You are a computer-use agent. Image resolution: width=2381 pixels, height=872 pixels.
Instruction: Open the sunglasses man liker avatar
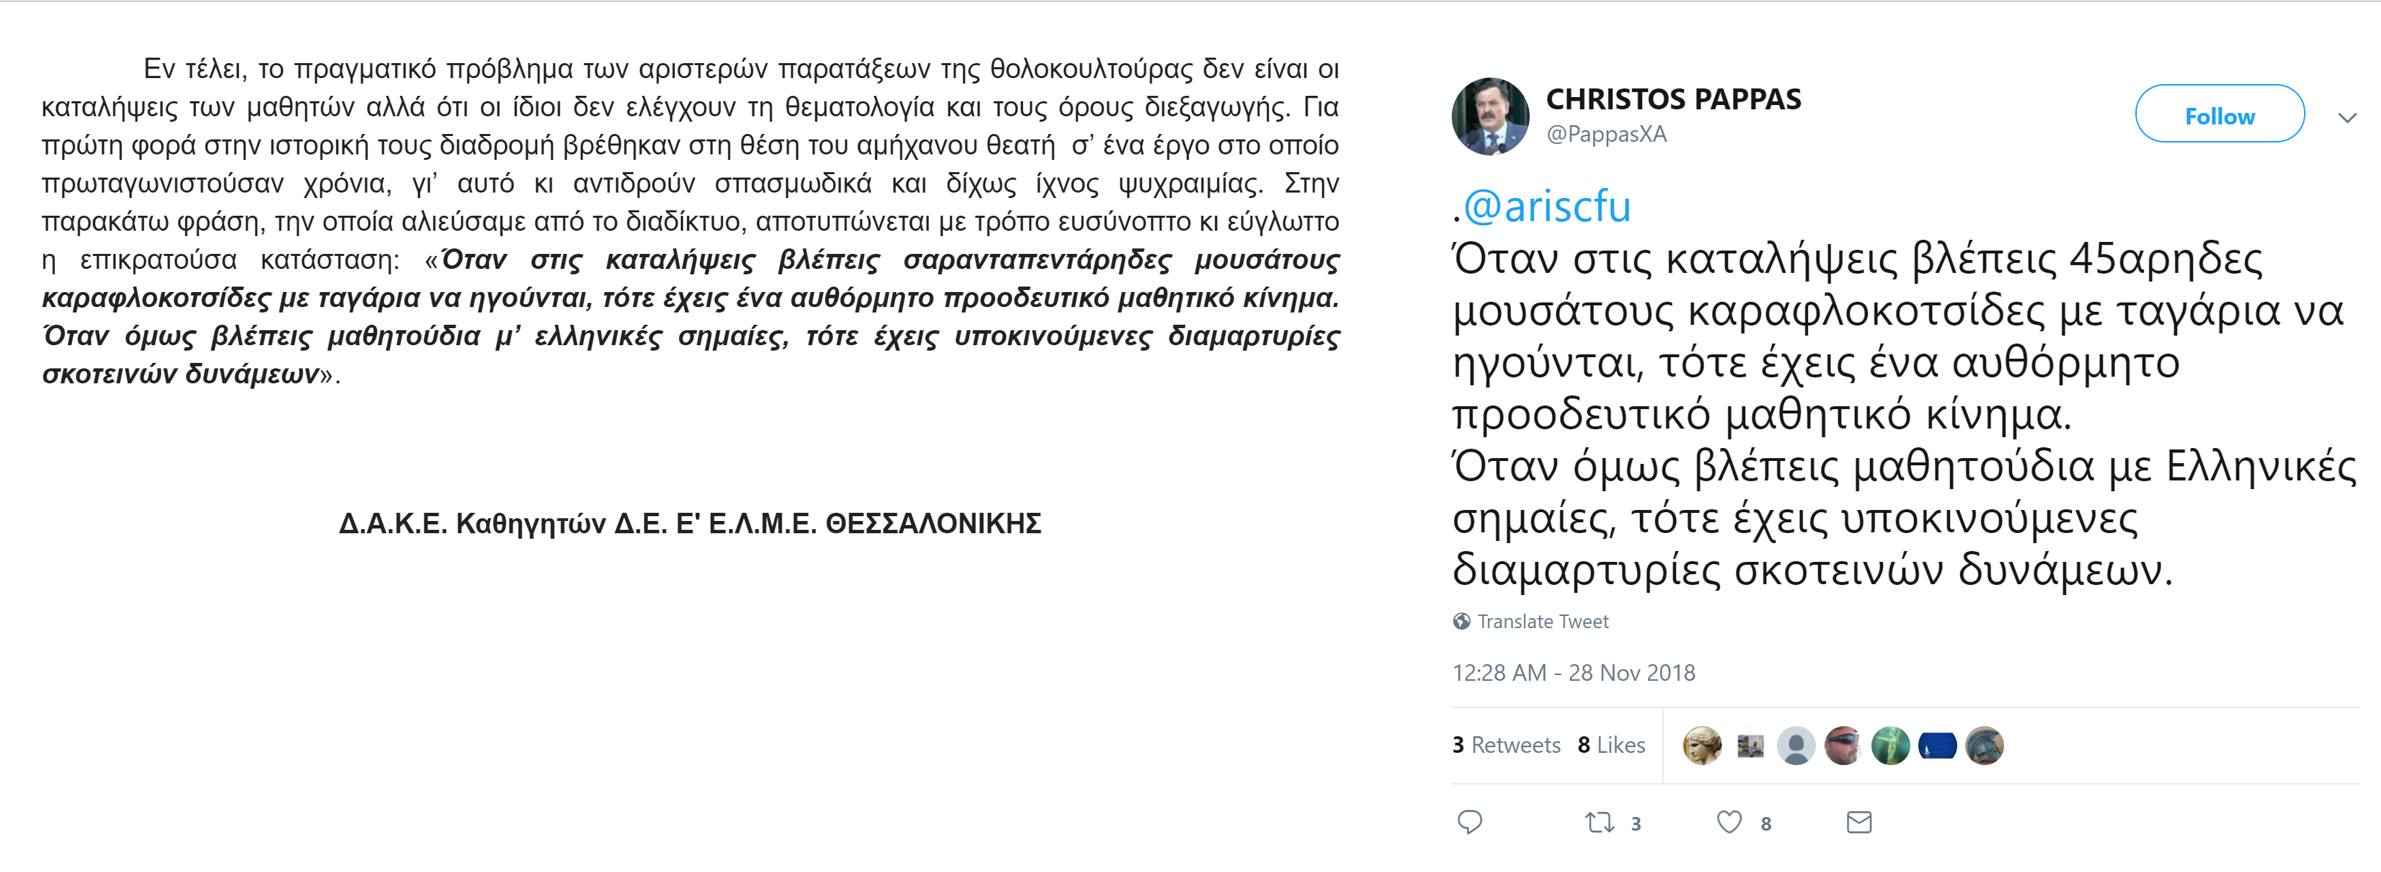[1843, 746]
